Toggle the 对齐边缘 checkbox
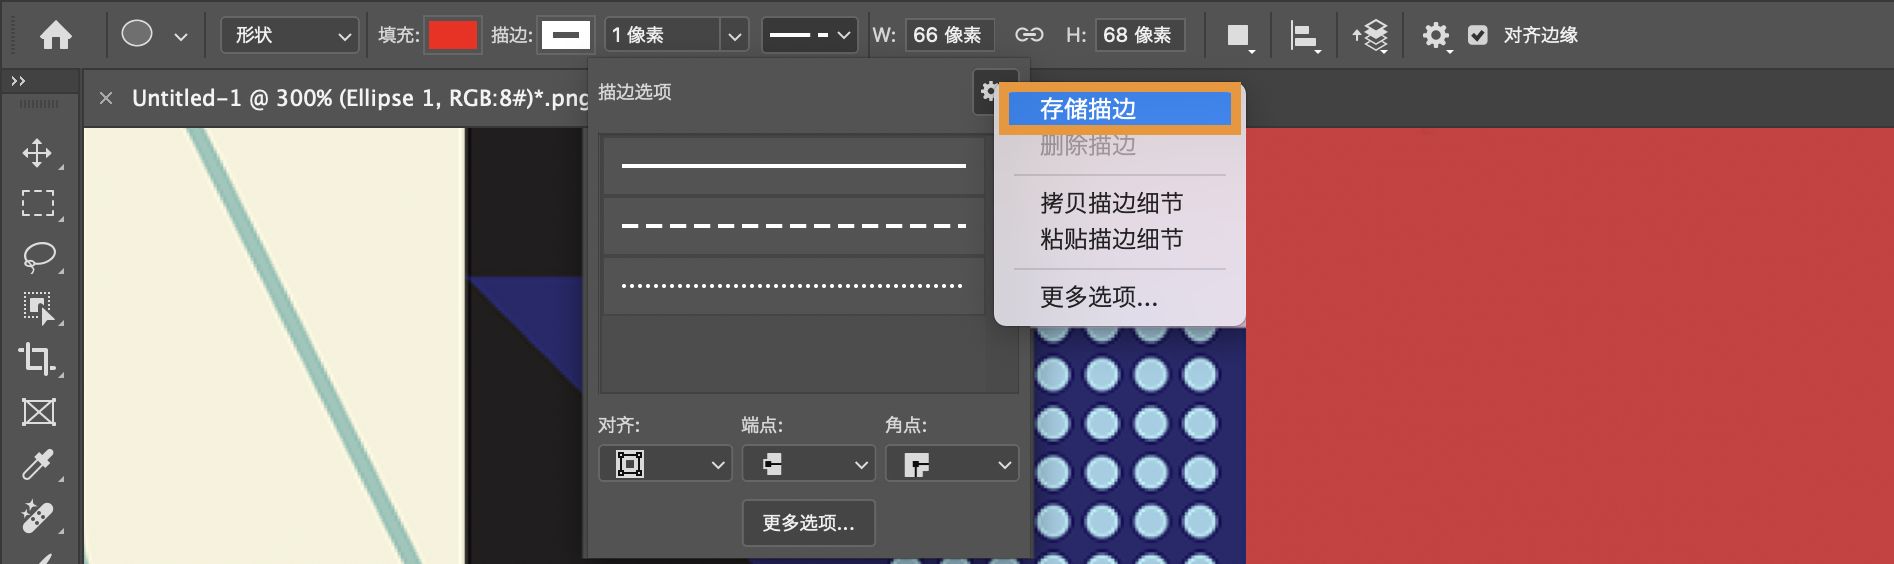This screenshot has height=564, width=1894. tap(1478, 35)
